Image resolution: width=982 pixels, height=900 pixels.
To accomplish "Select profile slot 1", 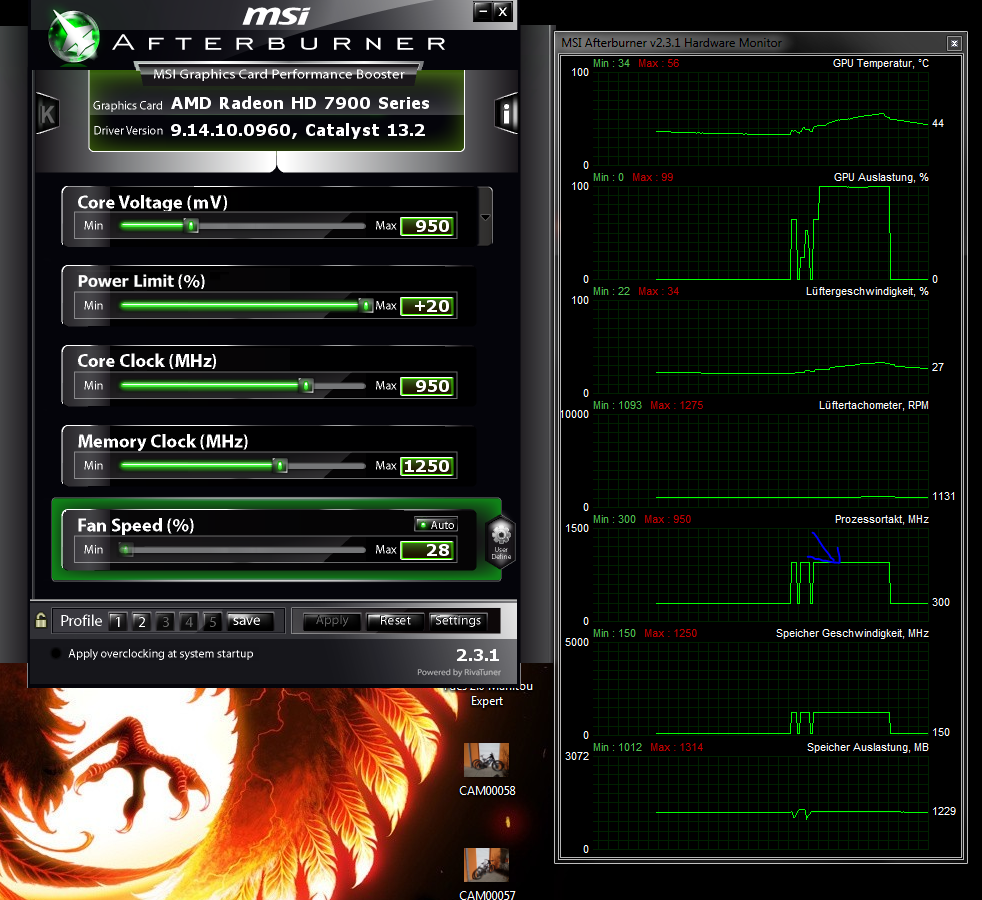I will (118, 621).
